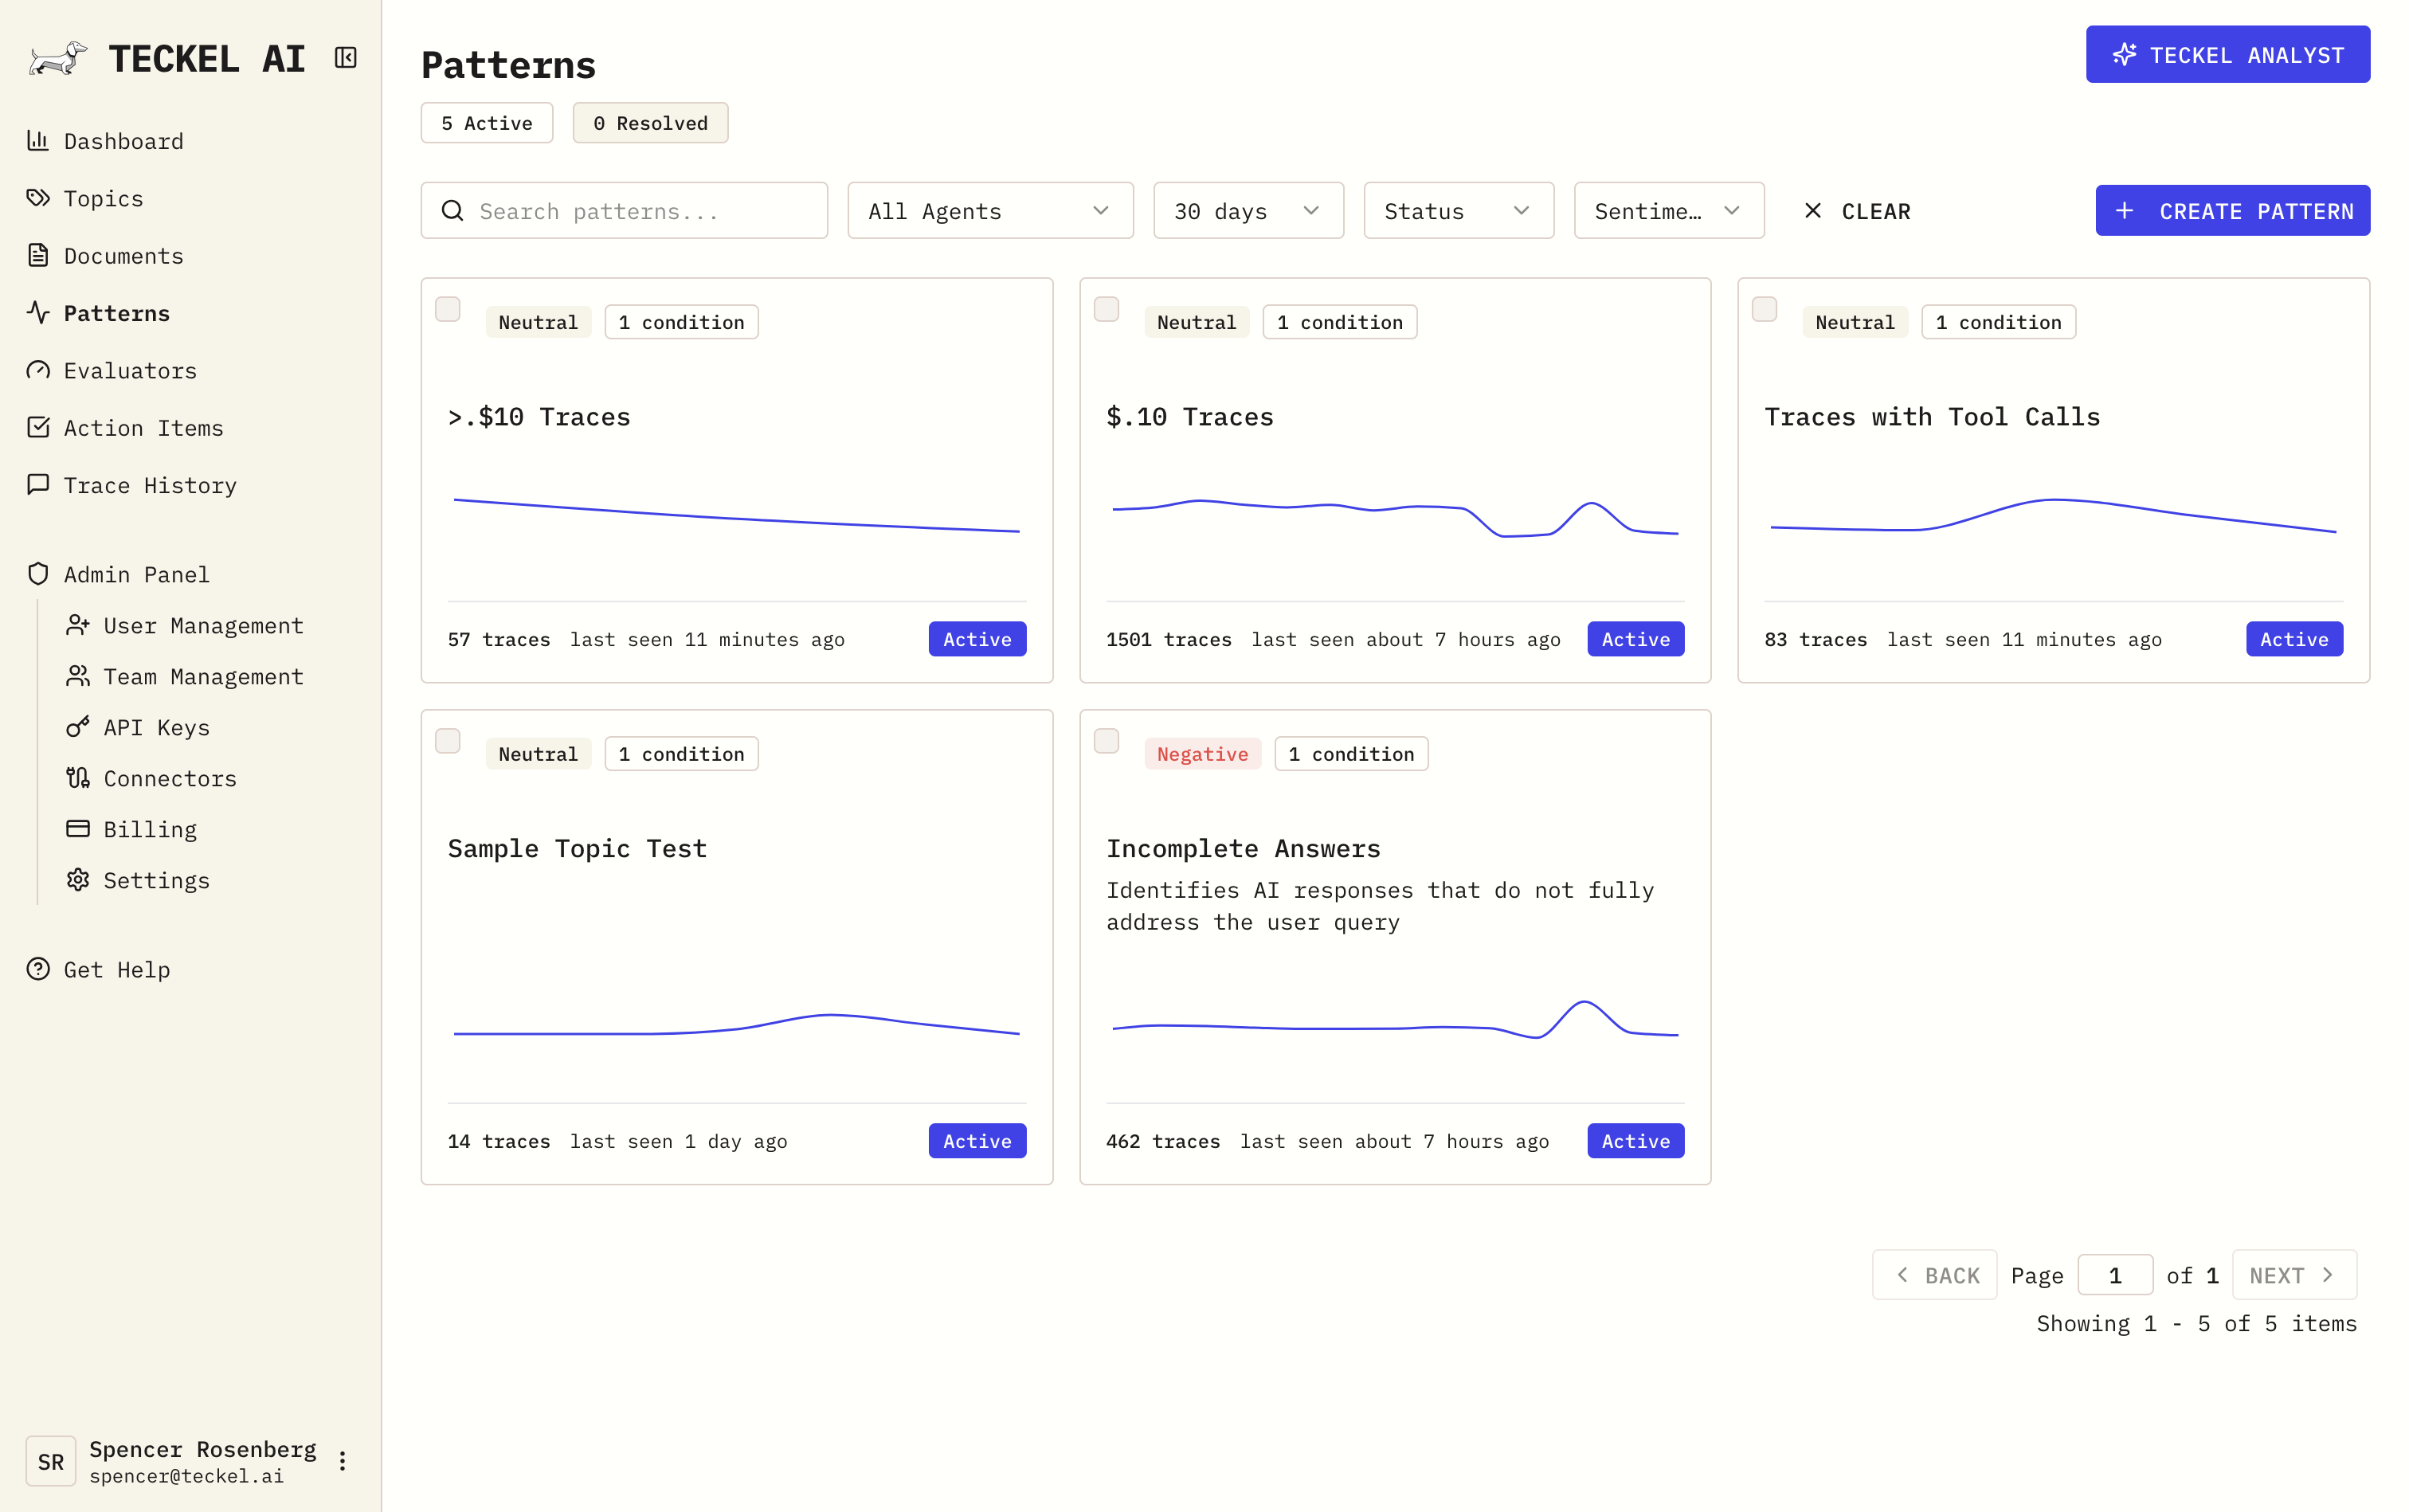Image resolution: width=2409 pixels, height=1512 pixels.
Task: Select the >.$10 Traces pattern checkbox
Action: (x=448, y=309)
